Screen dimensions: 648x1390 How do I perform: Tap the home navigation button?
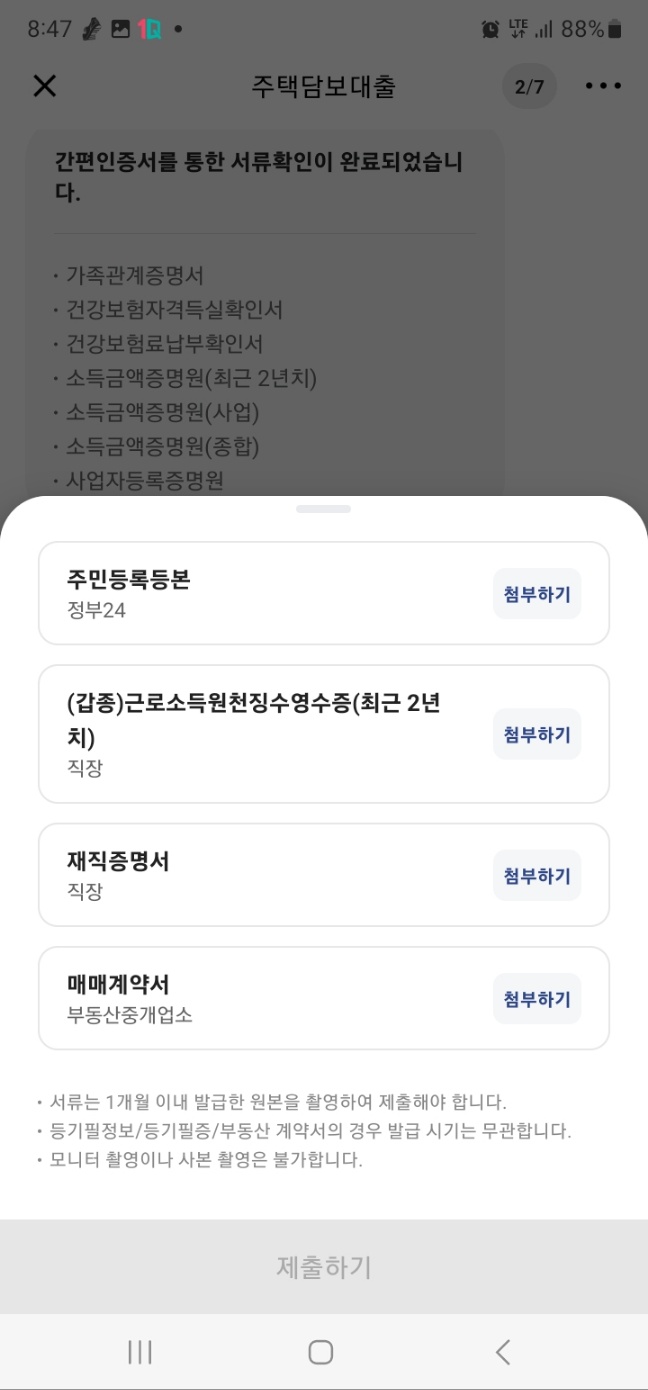pyautogui.click(x=320, y=1352)
